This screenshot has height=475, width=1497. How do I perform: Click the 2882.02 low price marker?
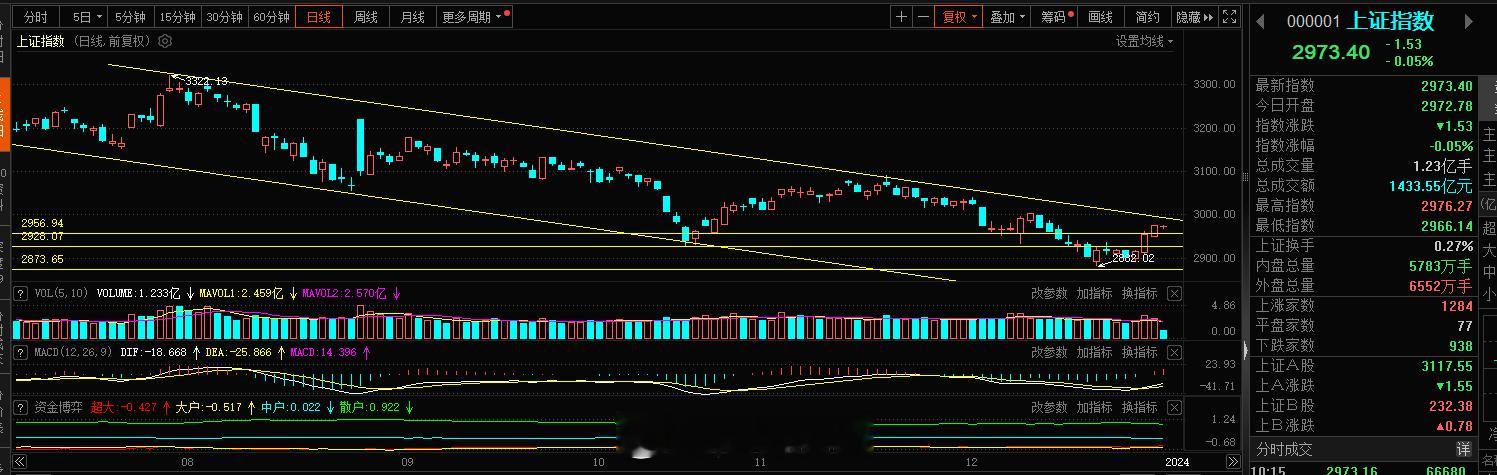click(1133, 258)
